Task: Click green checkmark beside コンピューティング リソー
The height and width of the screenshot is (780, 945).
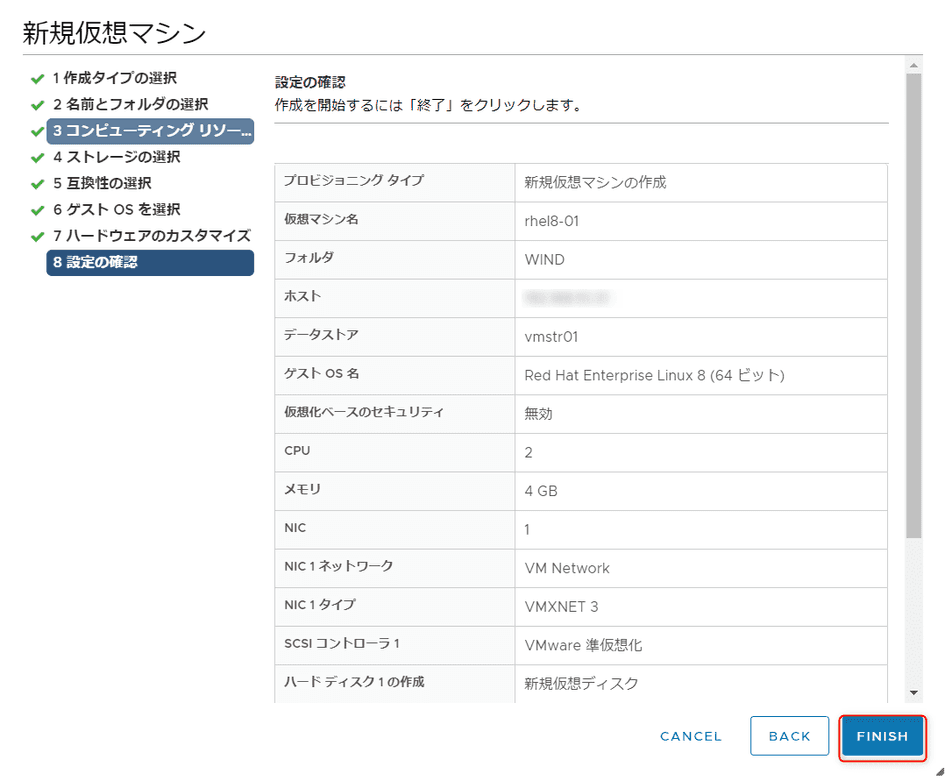Action: [x=37, y=131]
